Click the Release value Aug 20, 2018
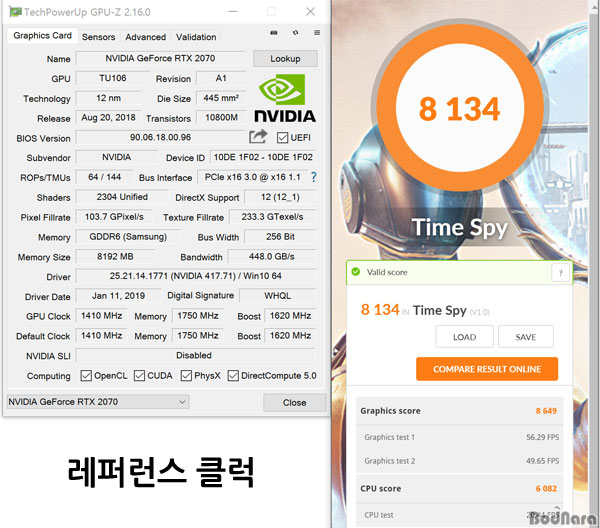This screenshot has width=600, height=528. (x=108, y=117)
